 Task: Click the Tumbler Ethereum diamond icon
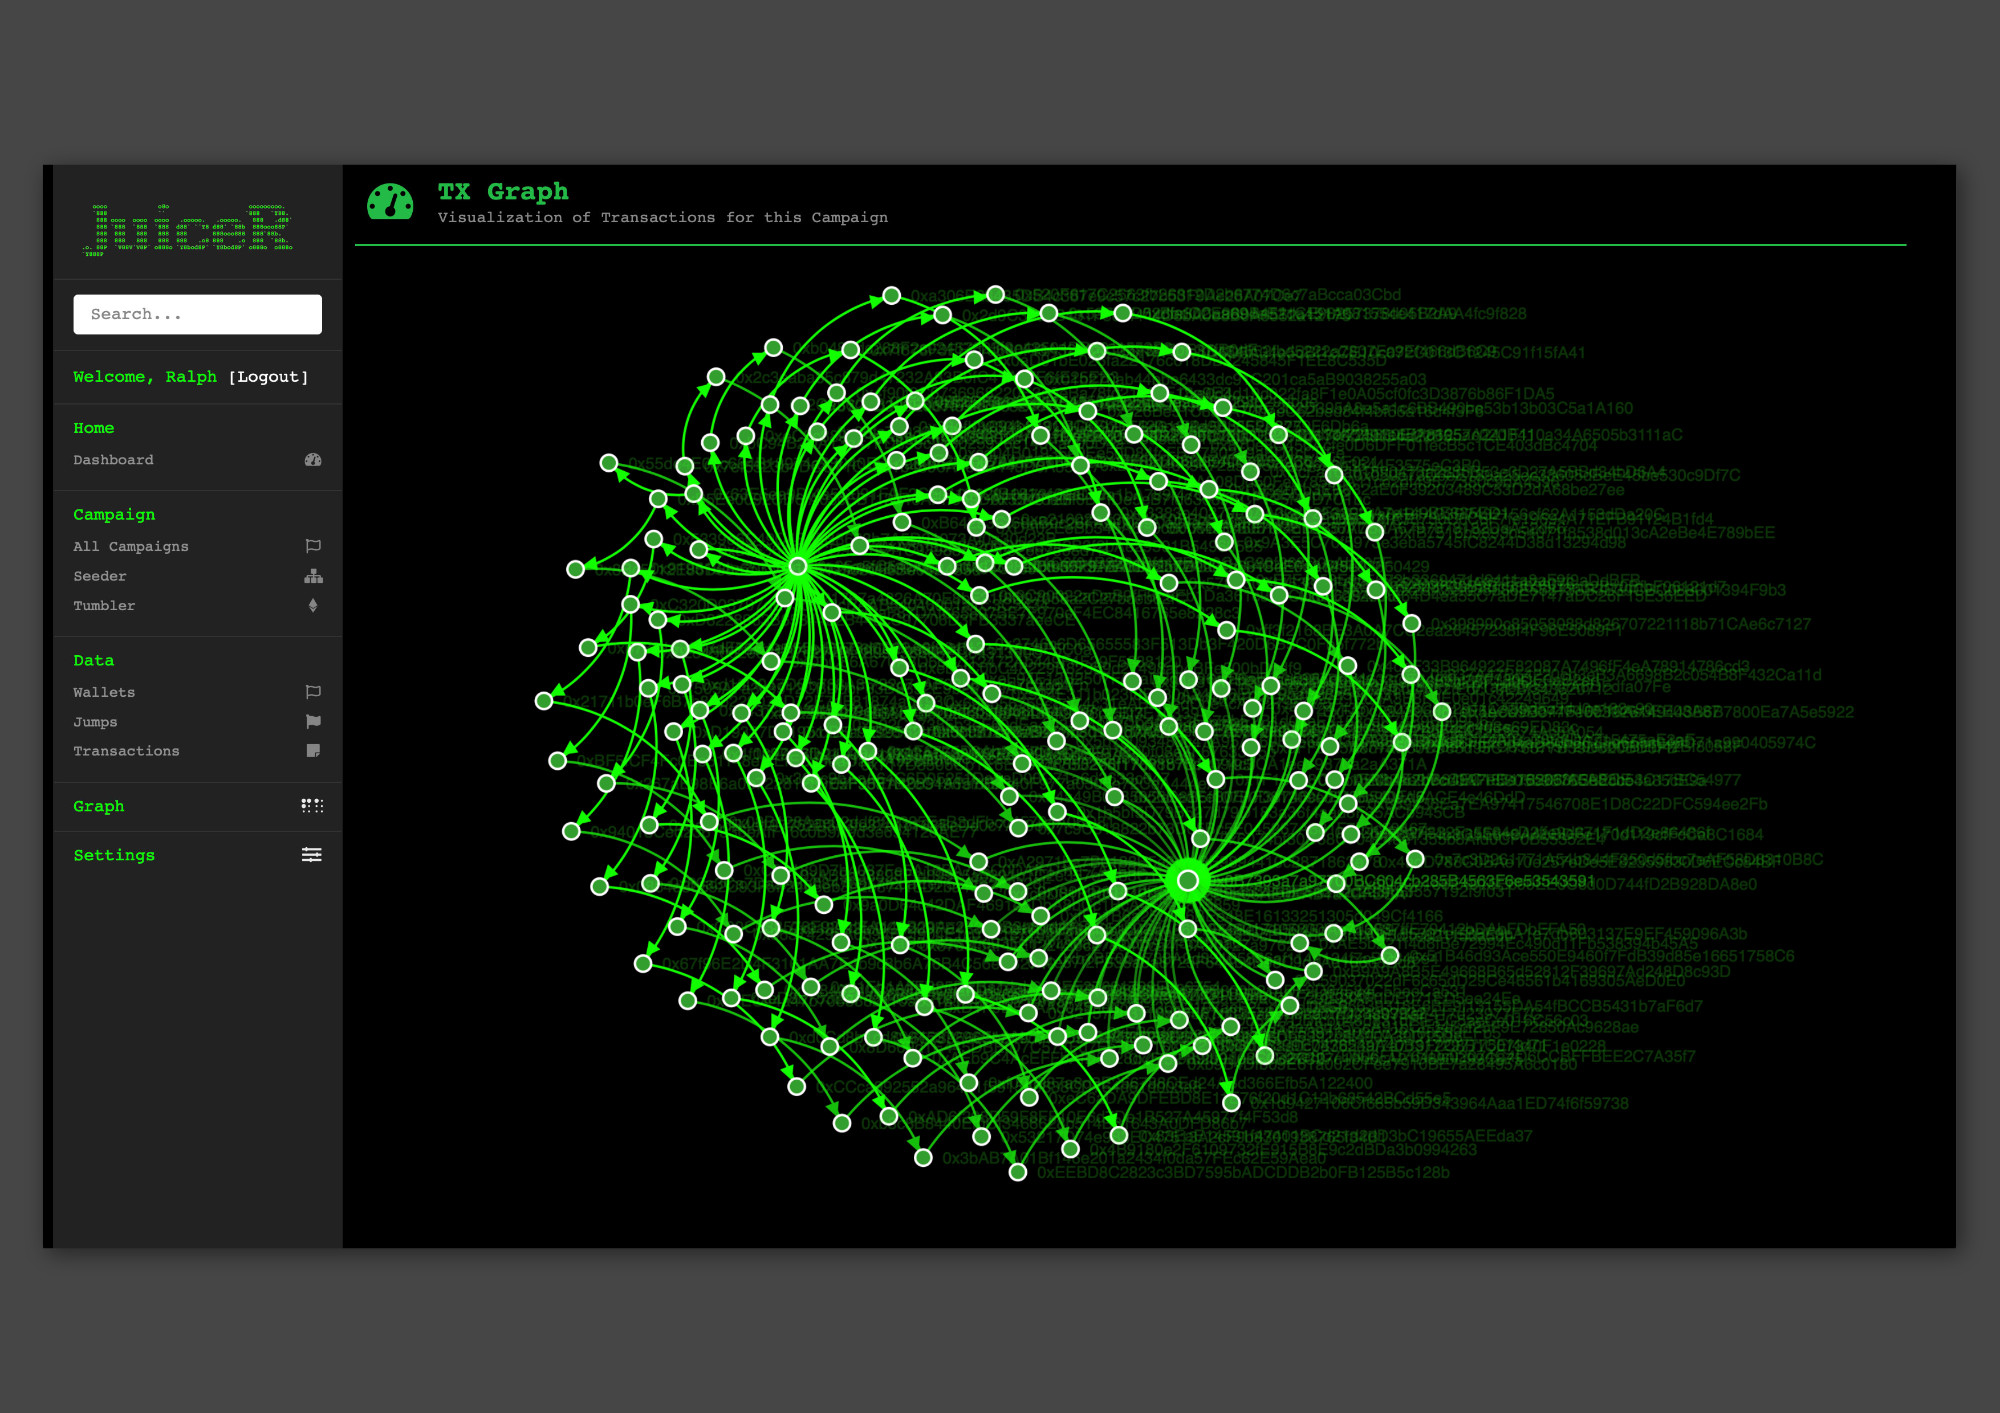point(313,605)
